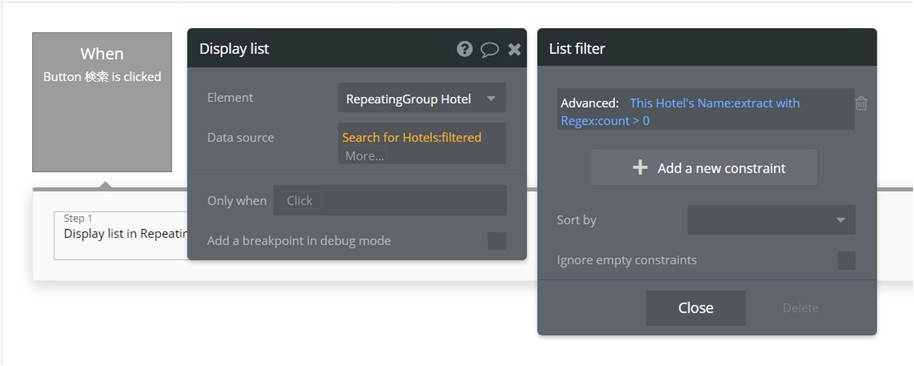Viewport: 914px width, 366px height.
Task: Open help for Display list action
Action: (464, 49)
